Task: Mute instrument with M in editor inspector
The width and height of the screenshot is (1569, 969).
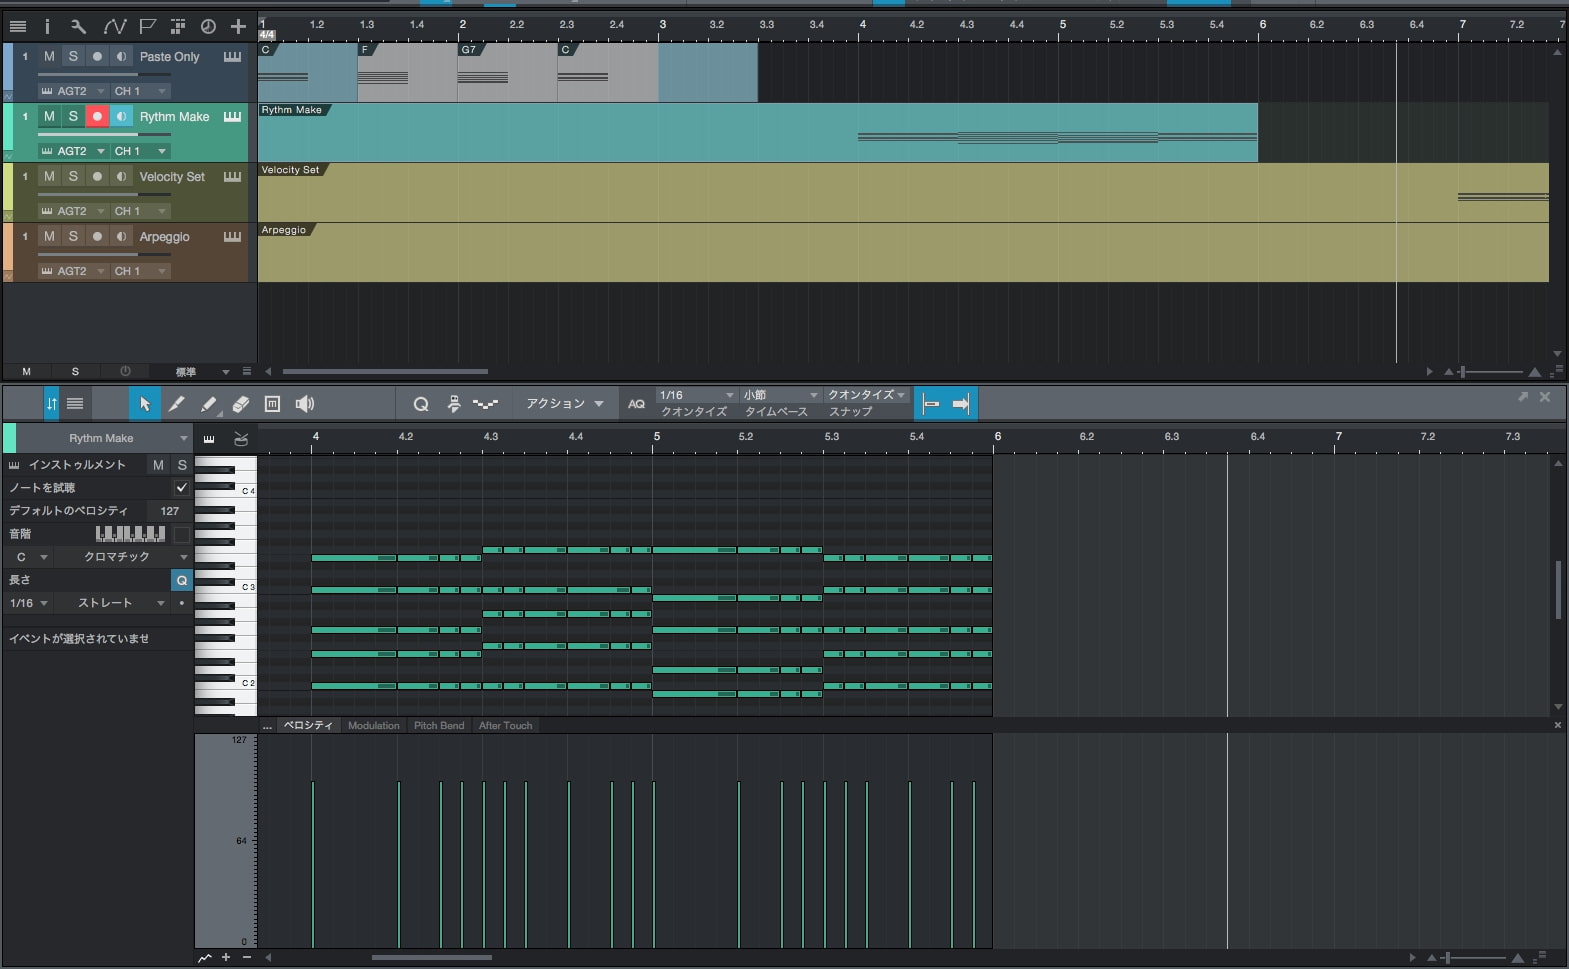Action: coord(158,465)
